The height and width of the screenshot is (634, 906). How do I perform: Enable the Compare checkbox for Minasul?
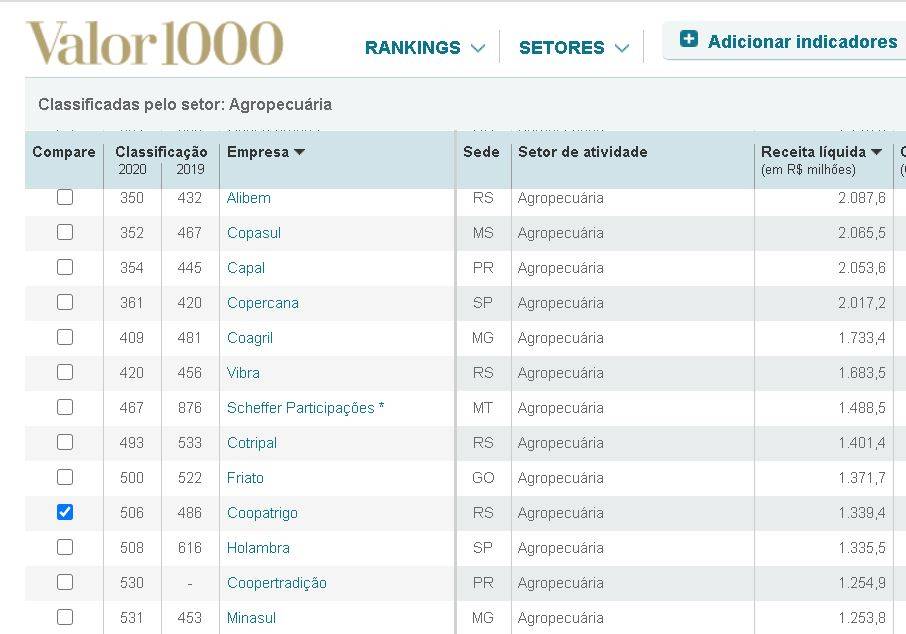coord(65,617)
